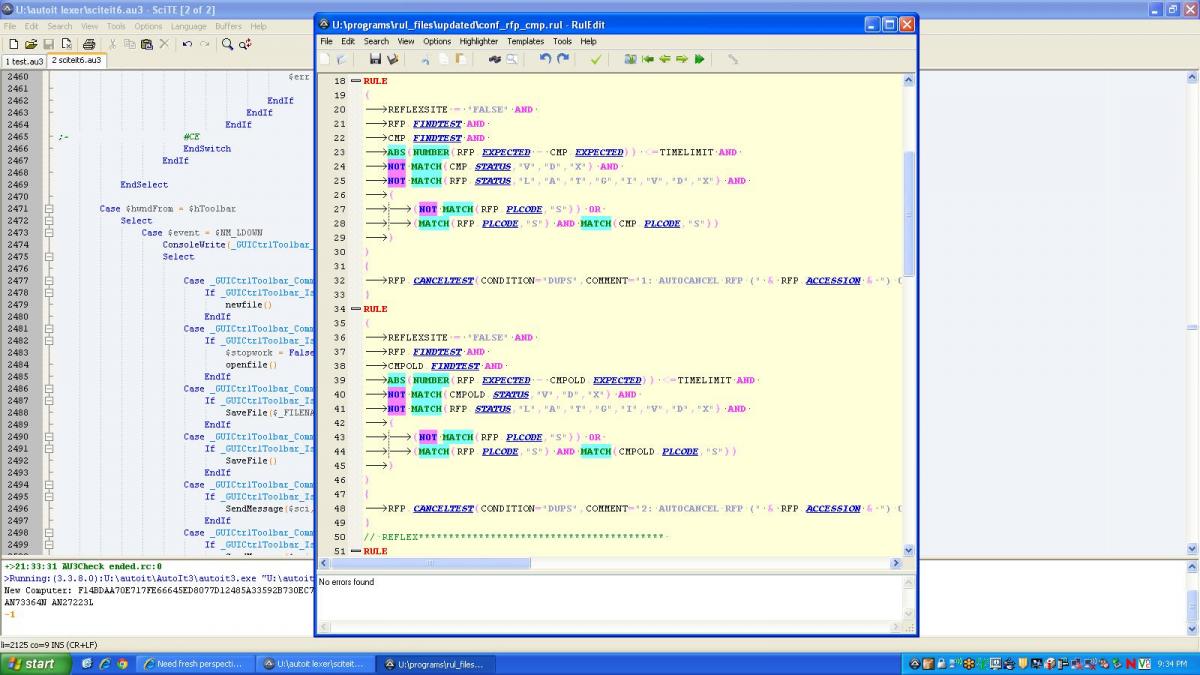Image resolution: width=1200 pixels, height=675 pixels.
Task: Click the magnifier Find icon in SciTE
Action: (228, 44)
